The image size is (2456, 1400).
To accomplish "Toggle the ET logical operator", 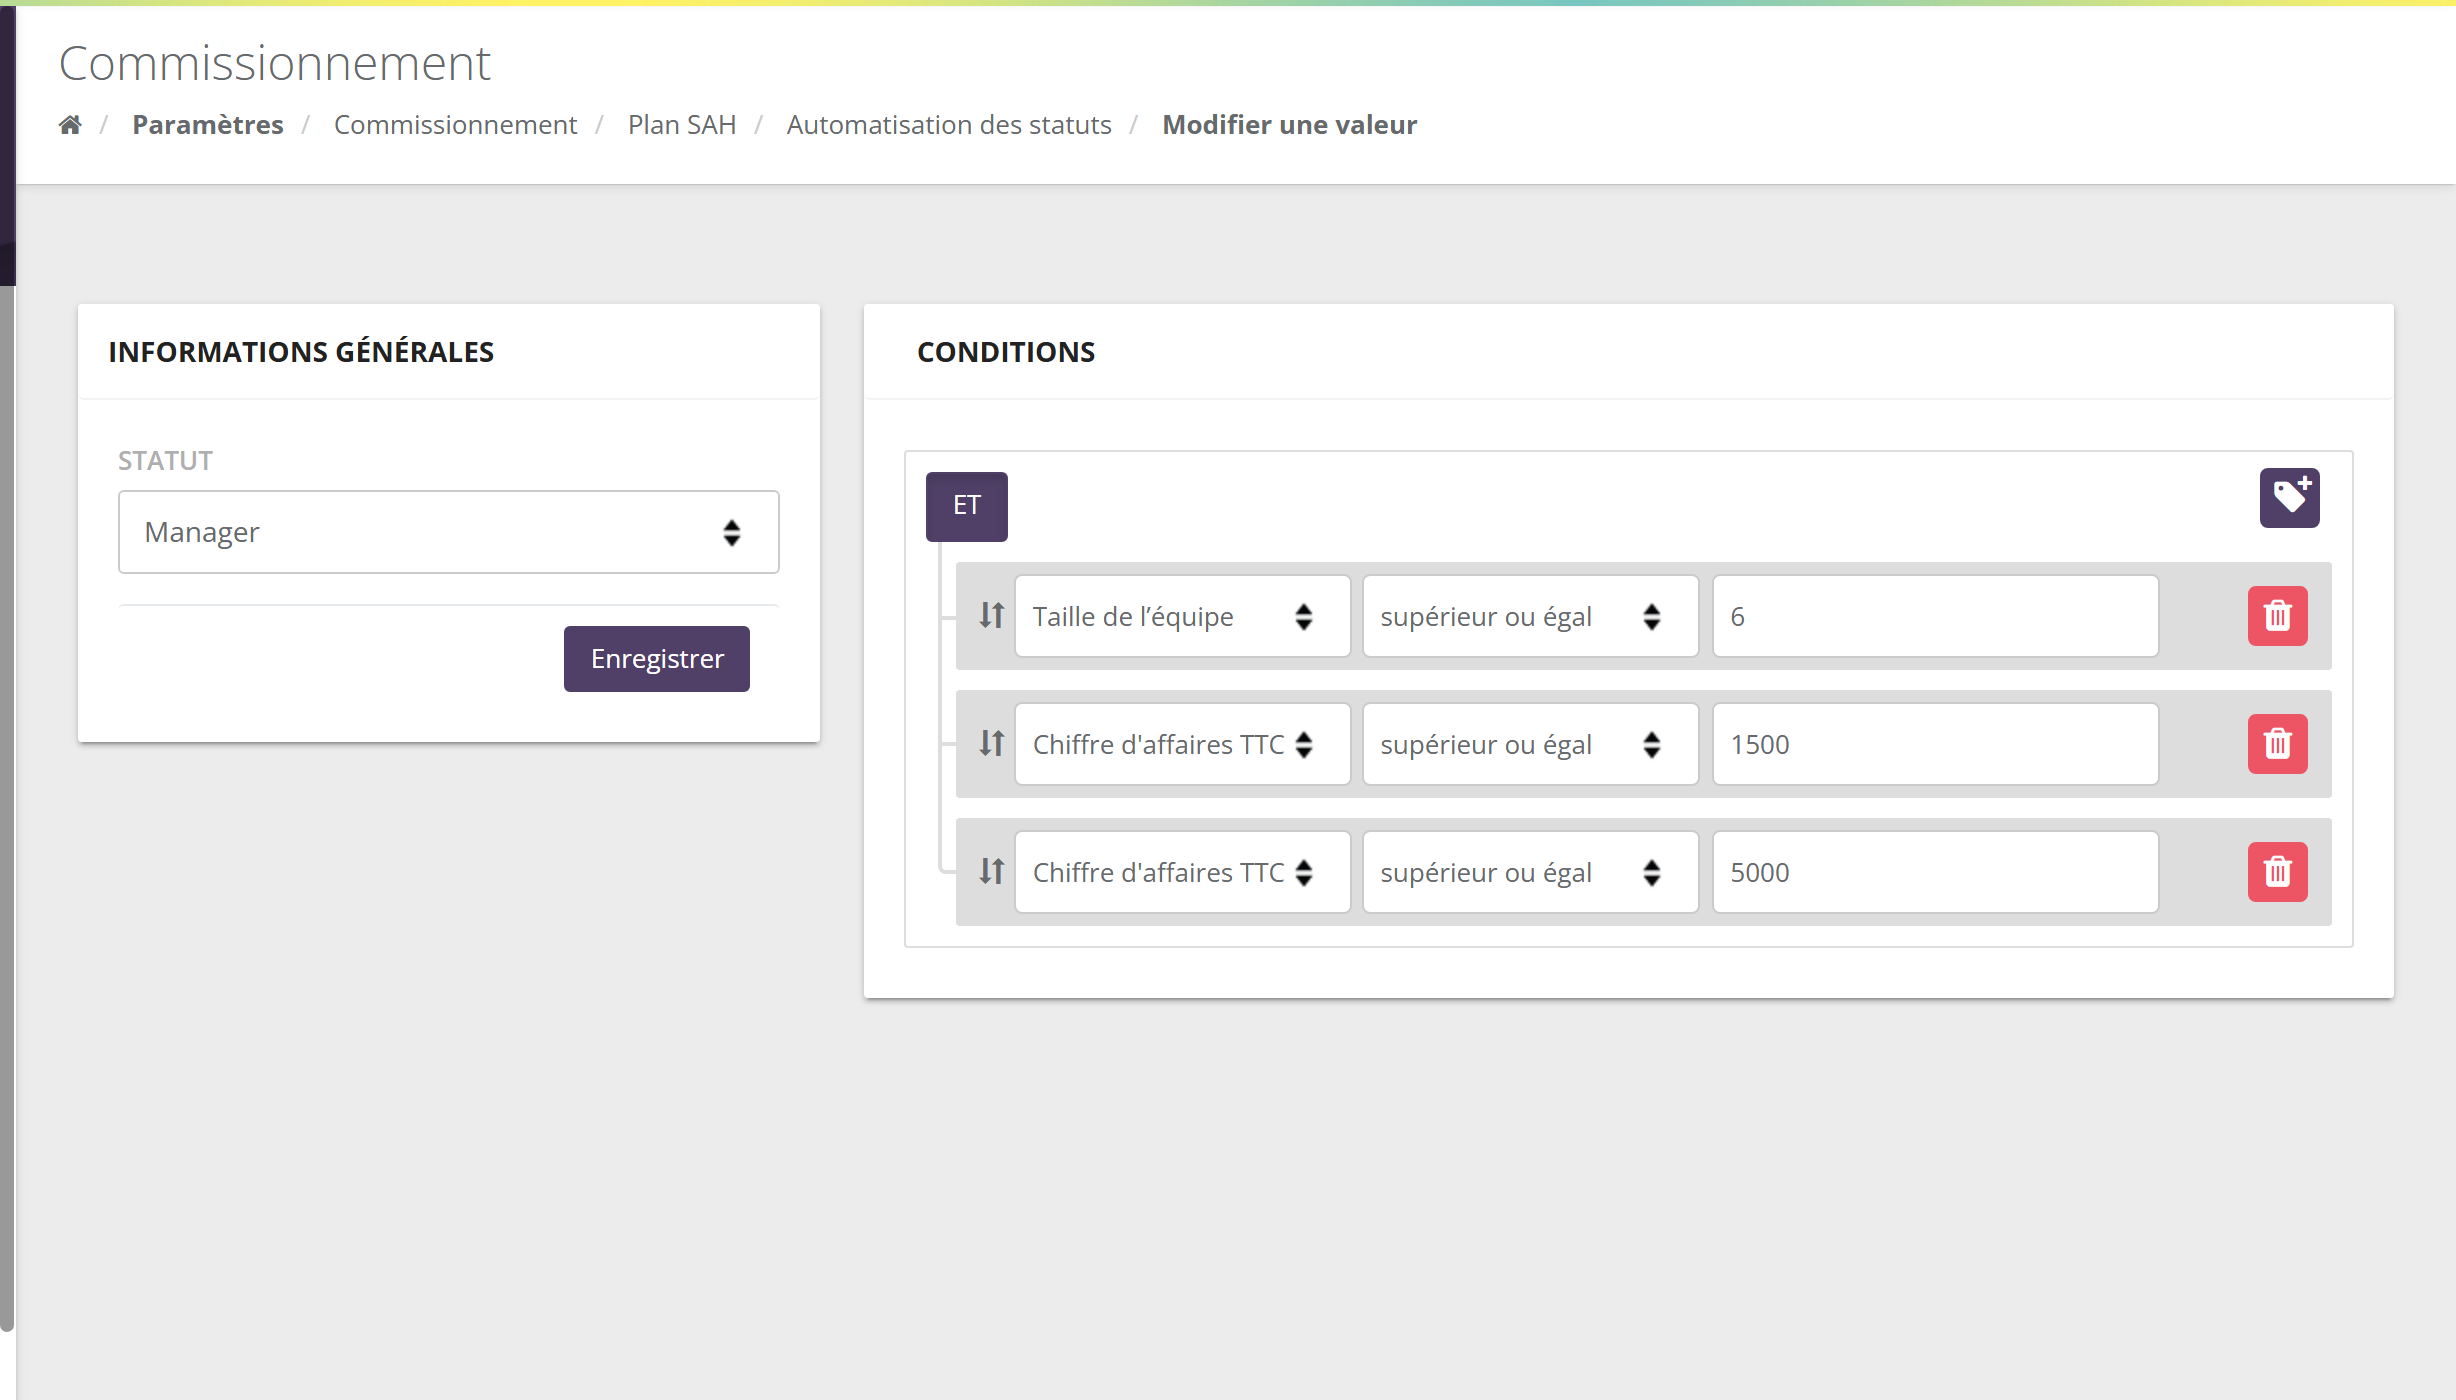I will pyautogui.click(x=966, y=506).
